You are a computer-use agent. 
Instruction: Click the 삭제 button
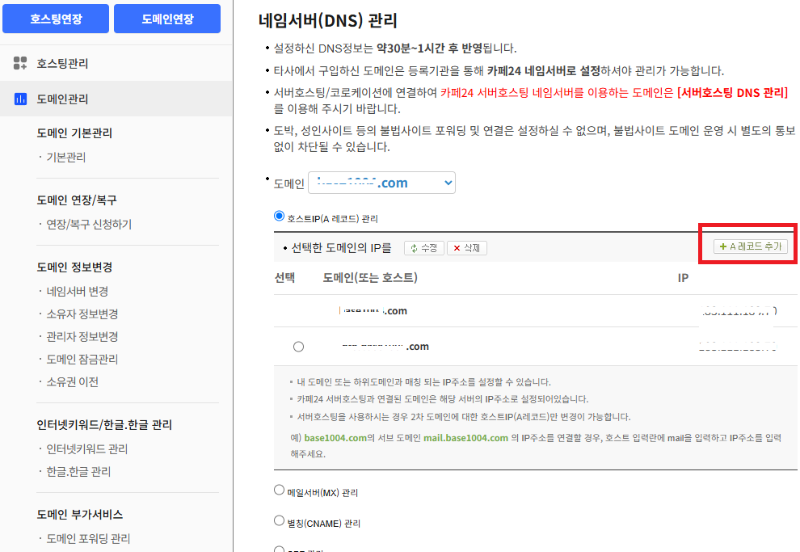point(467,248)
